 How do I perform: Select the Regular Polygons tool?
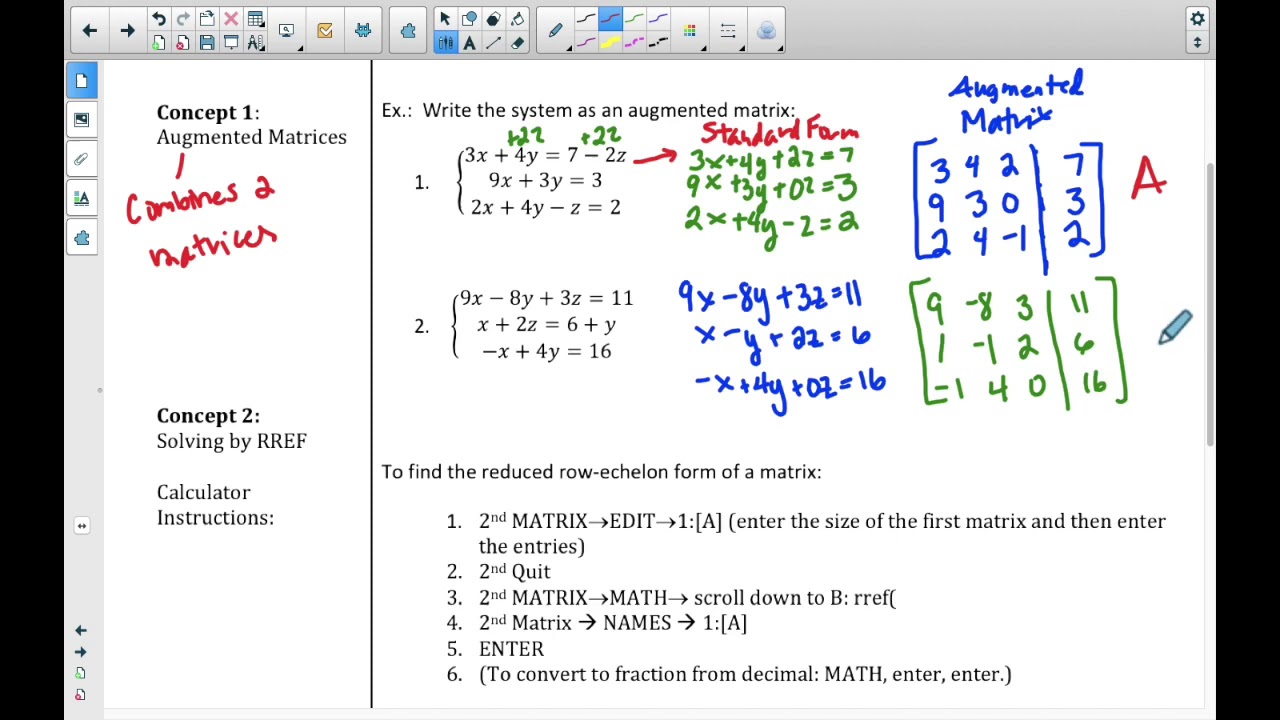click(493, 19)
